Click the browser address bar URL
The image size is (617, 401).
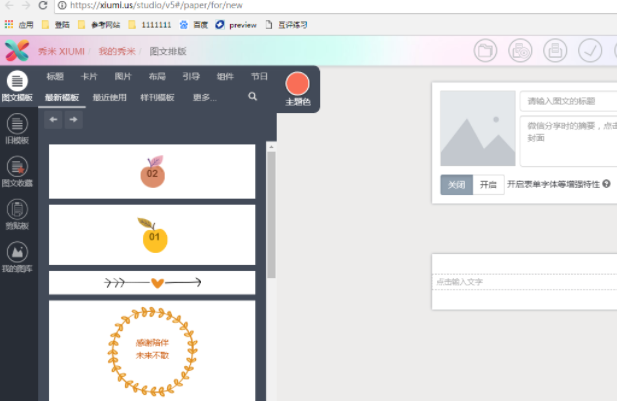click(x=156, y=5)
